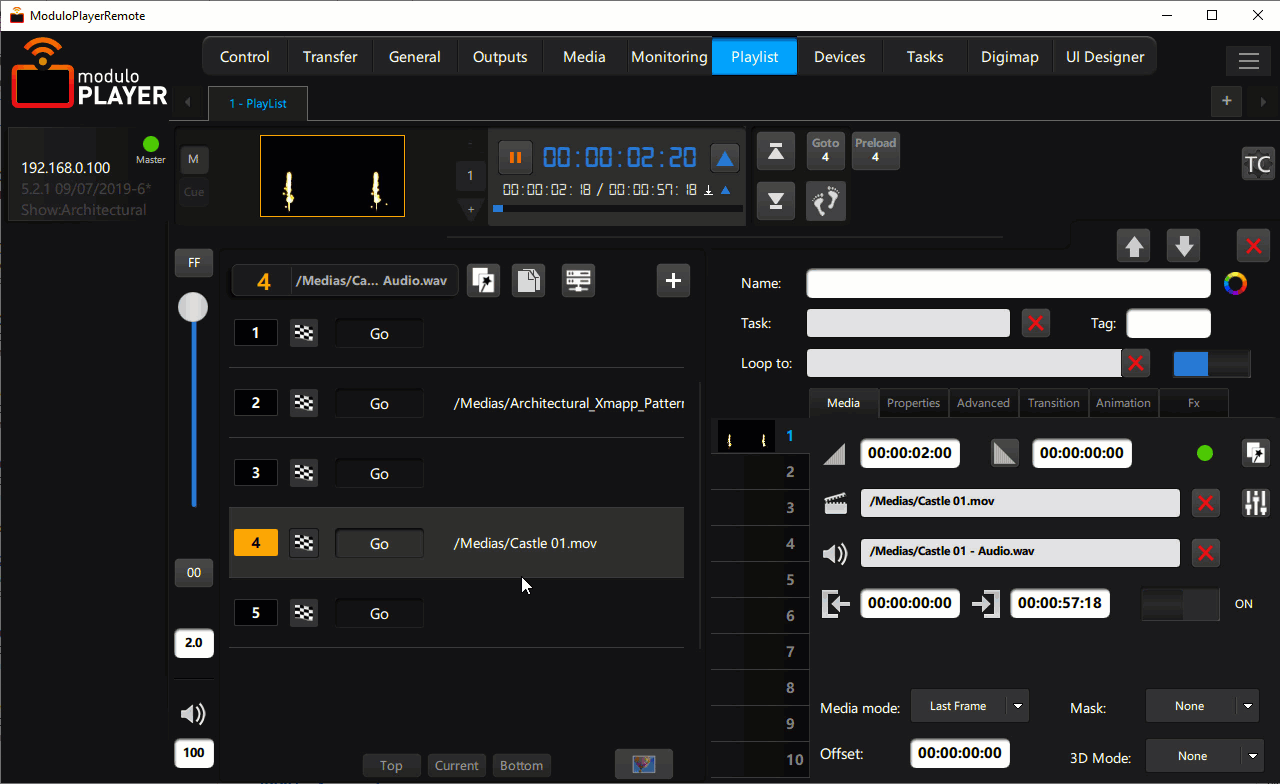Click the Top scroll button
The image size is (1280, 784).
391,766
